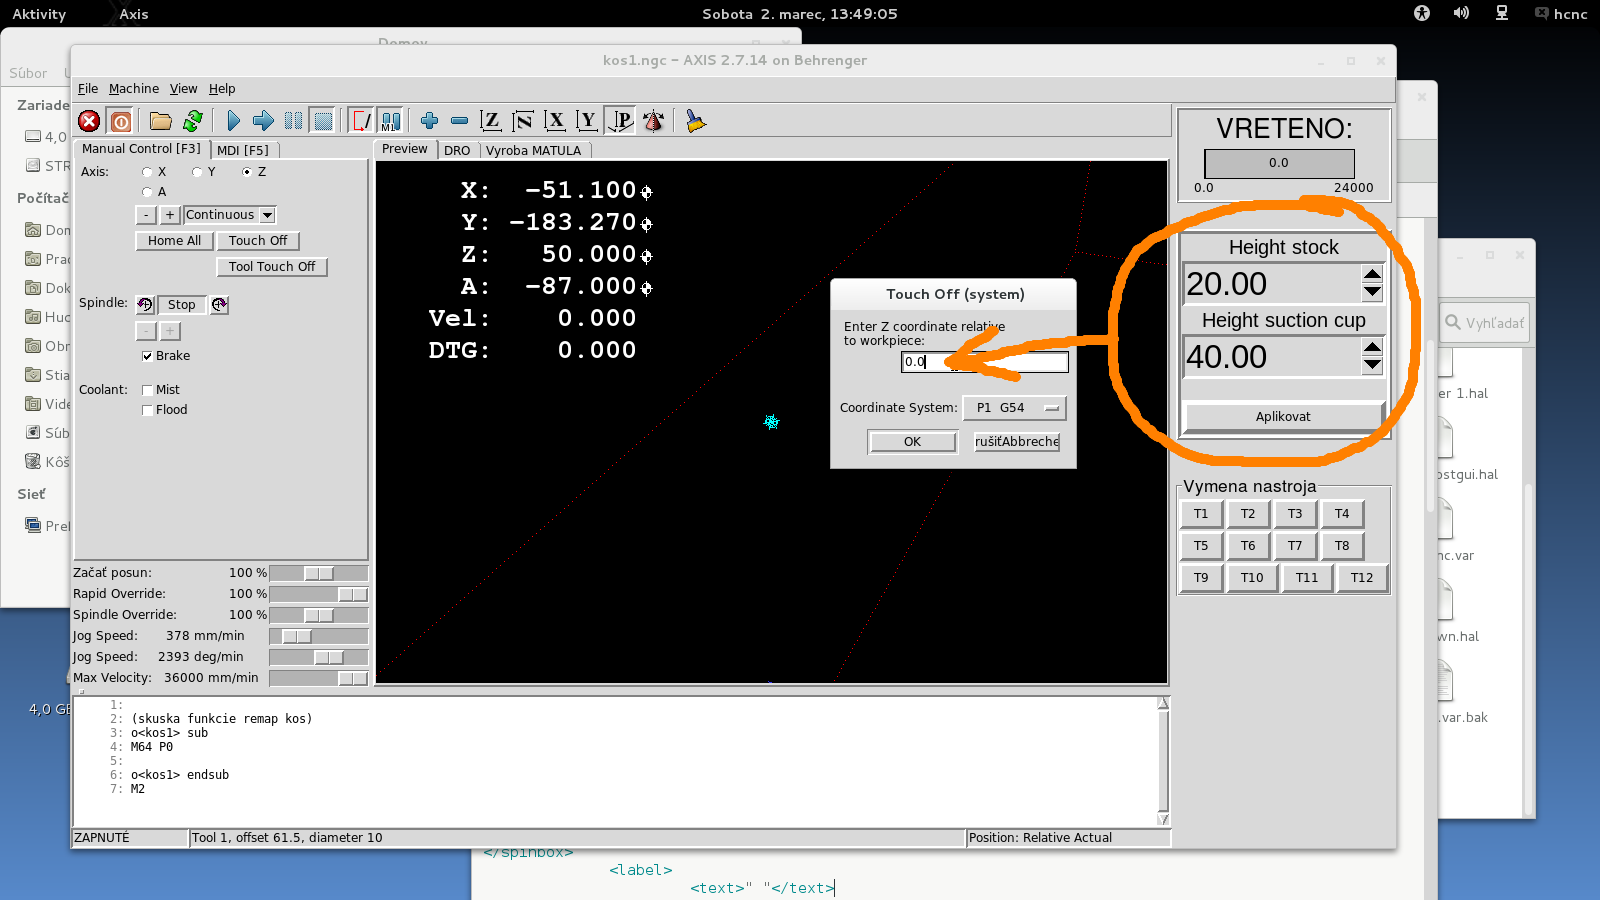Open network icon in top bar
Viewport: 1600px width, 900px height.
[x=1501, y=13]
